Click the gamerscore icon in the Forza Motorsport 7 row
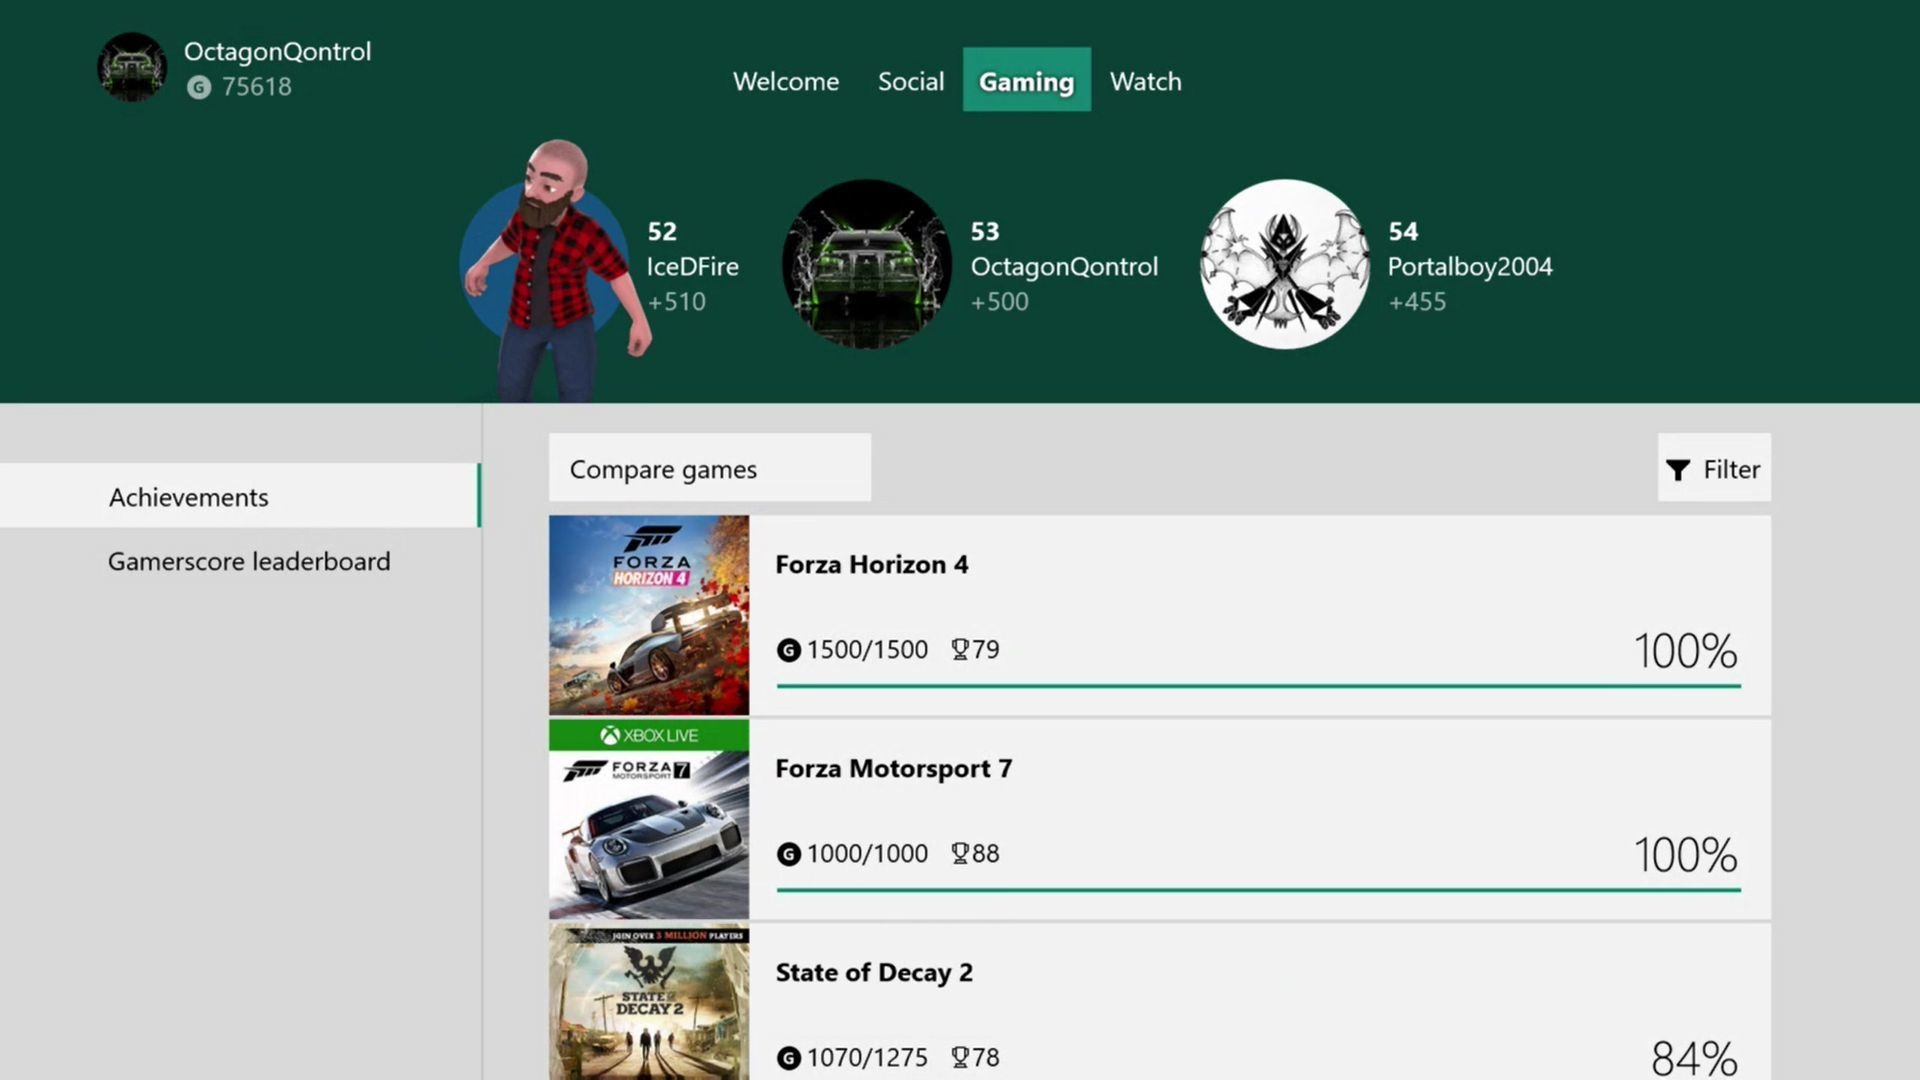Image resolution: width=1920 pixels, height=1080 pixels. tap(789, 854)
